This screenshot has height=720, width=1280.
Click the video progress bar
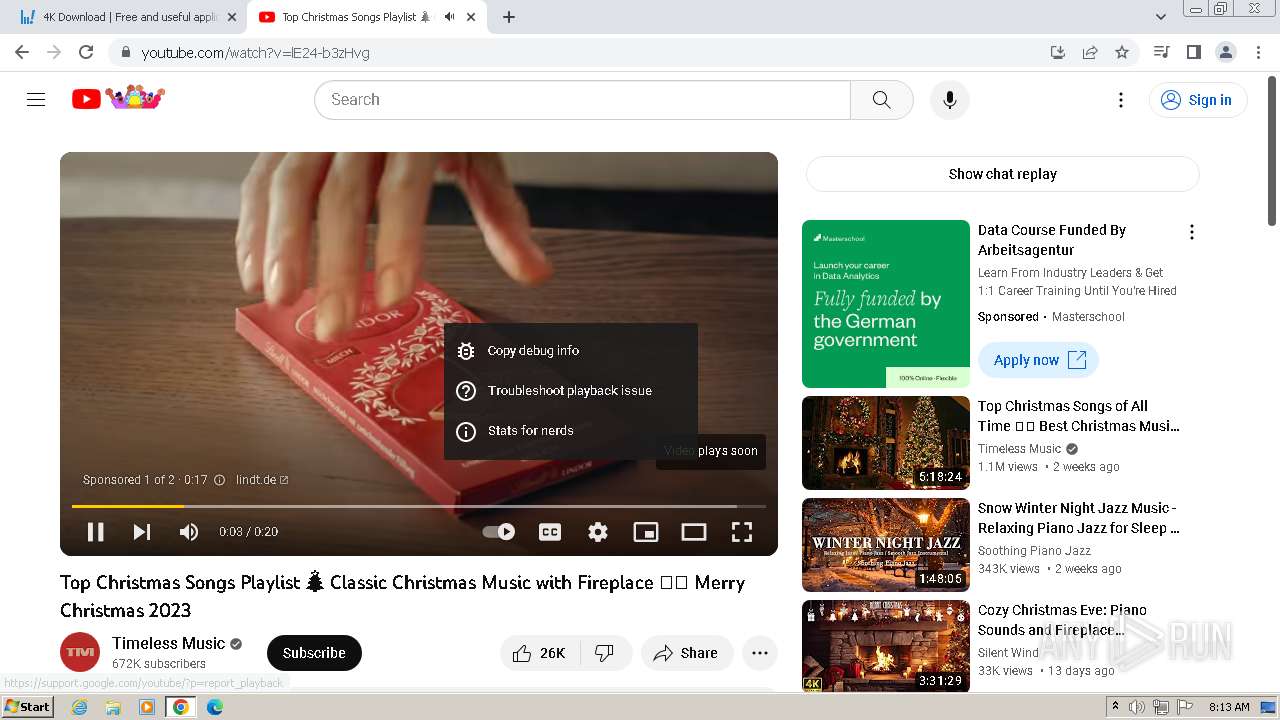(418, 506)
